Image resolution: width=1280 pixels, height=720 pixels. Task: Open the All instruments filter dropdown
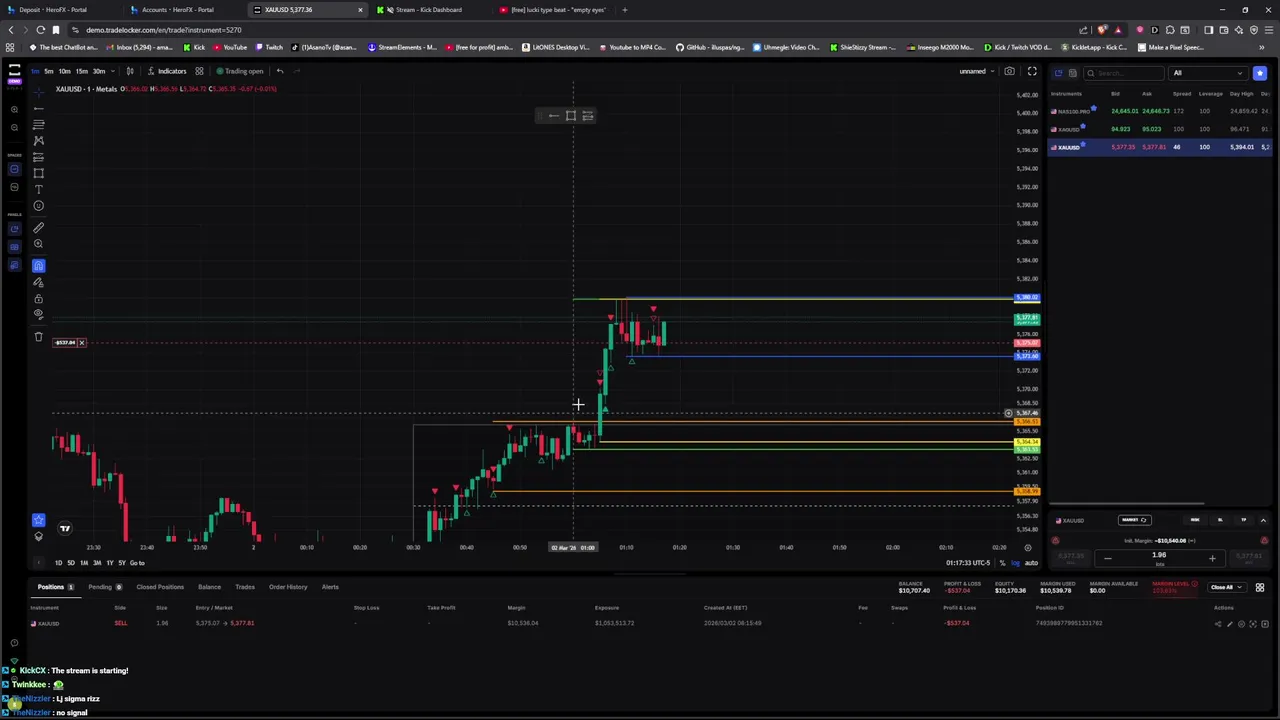(1210, 73)
